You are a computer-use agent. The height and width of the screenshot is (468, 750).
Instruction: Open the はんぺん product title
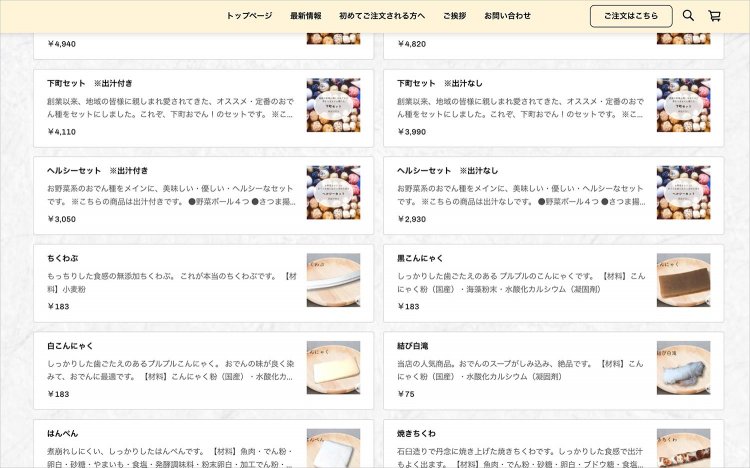coord(63,434)
